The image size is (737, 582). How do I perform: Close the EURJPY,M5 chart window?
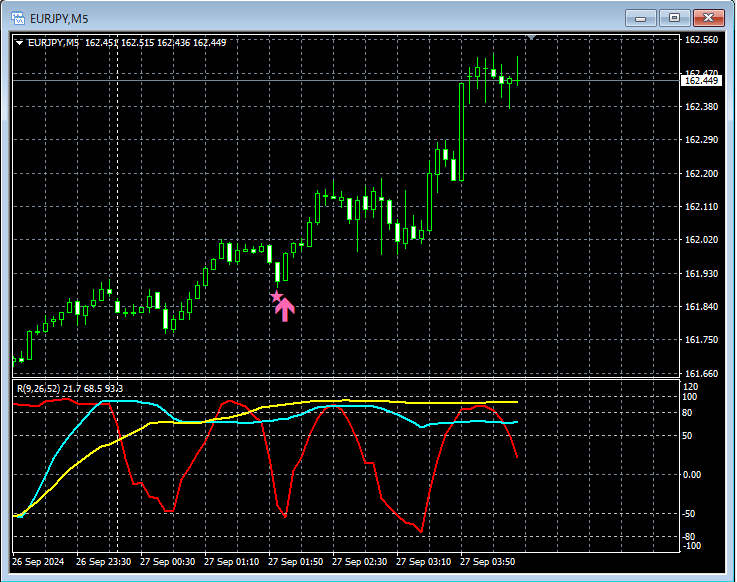[x=708, y=18]
